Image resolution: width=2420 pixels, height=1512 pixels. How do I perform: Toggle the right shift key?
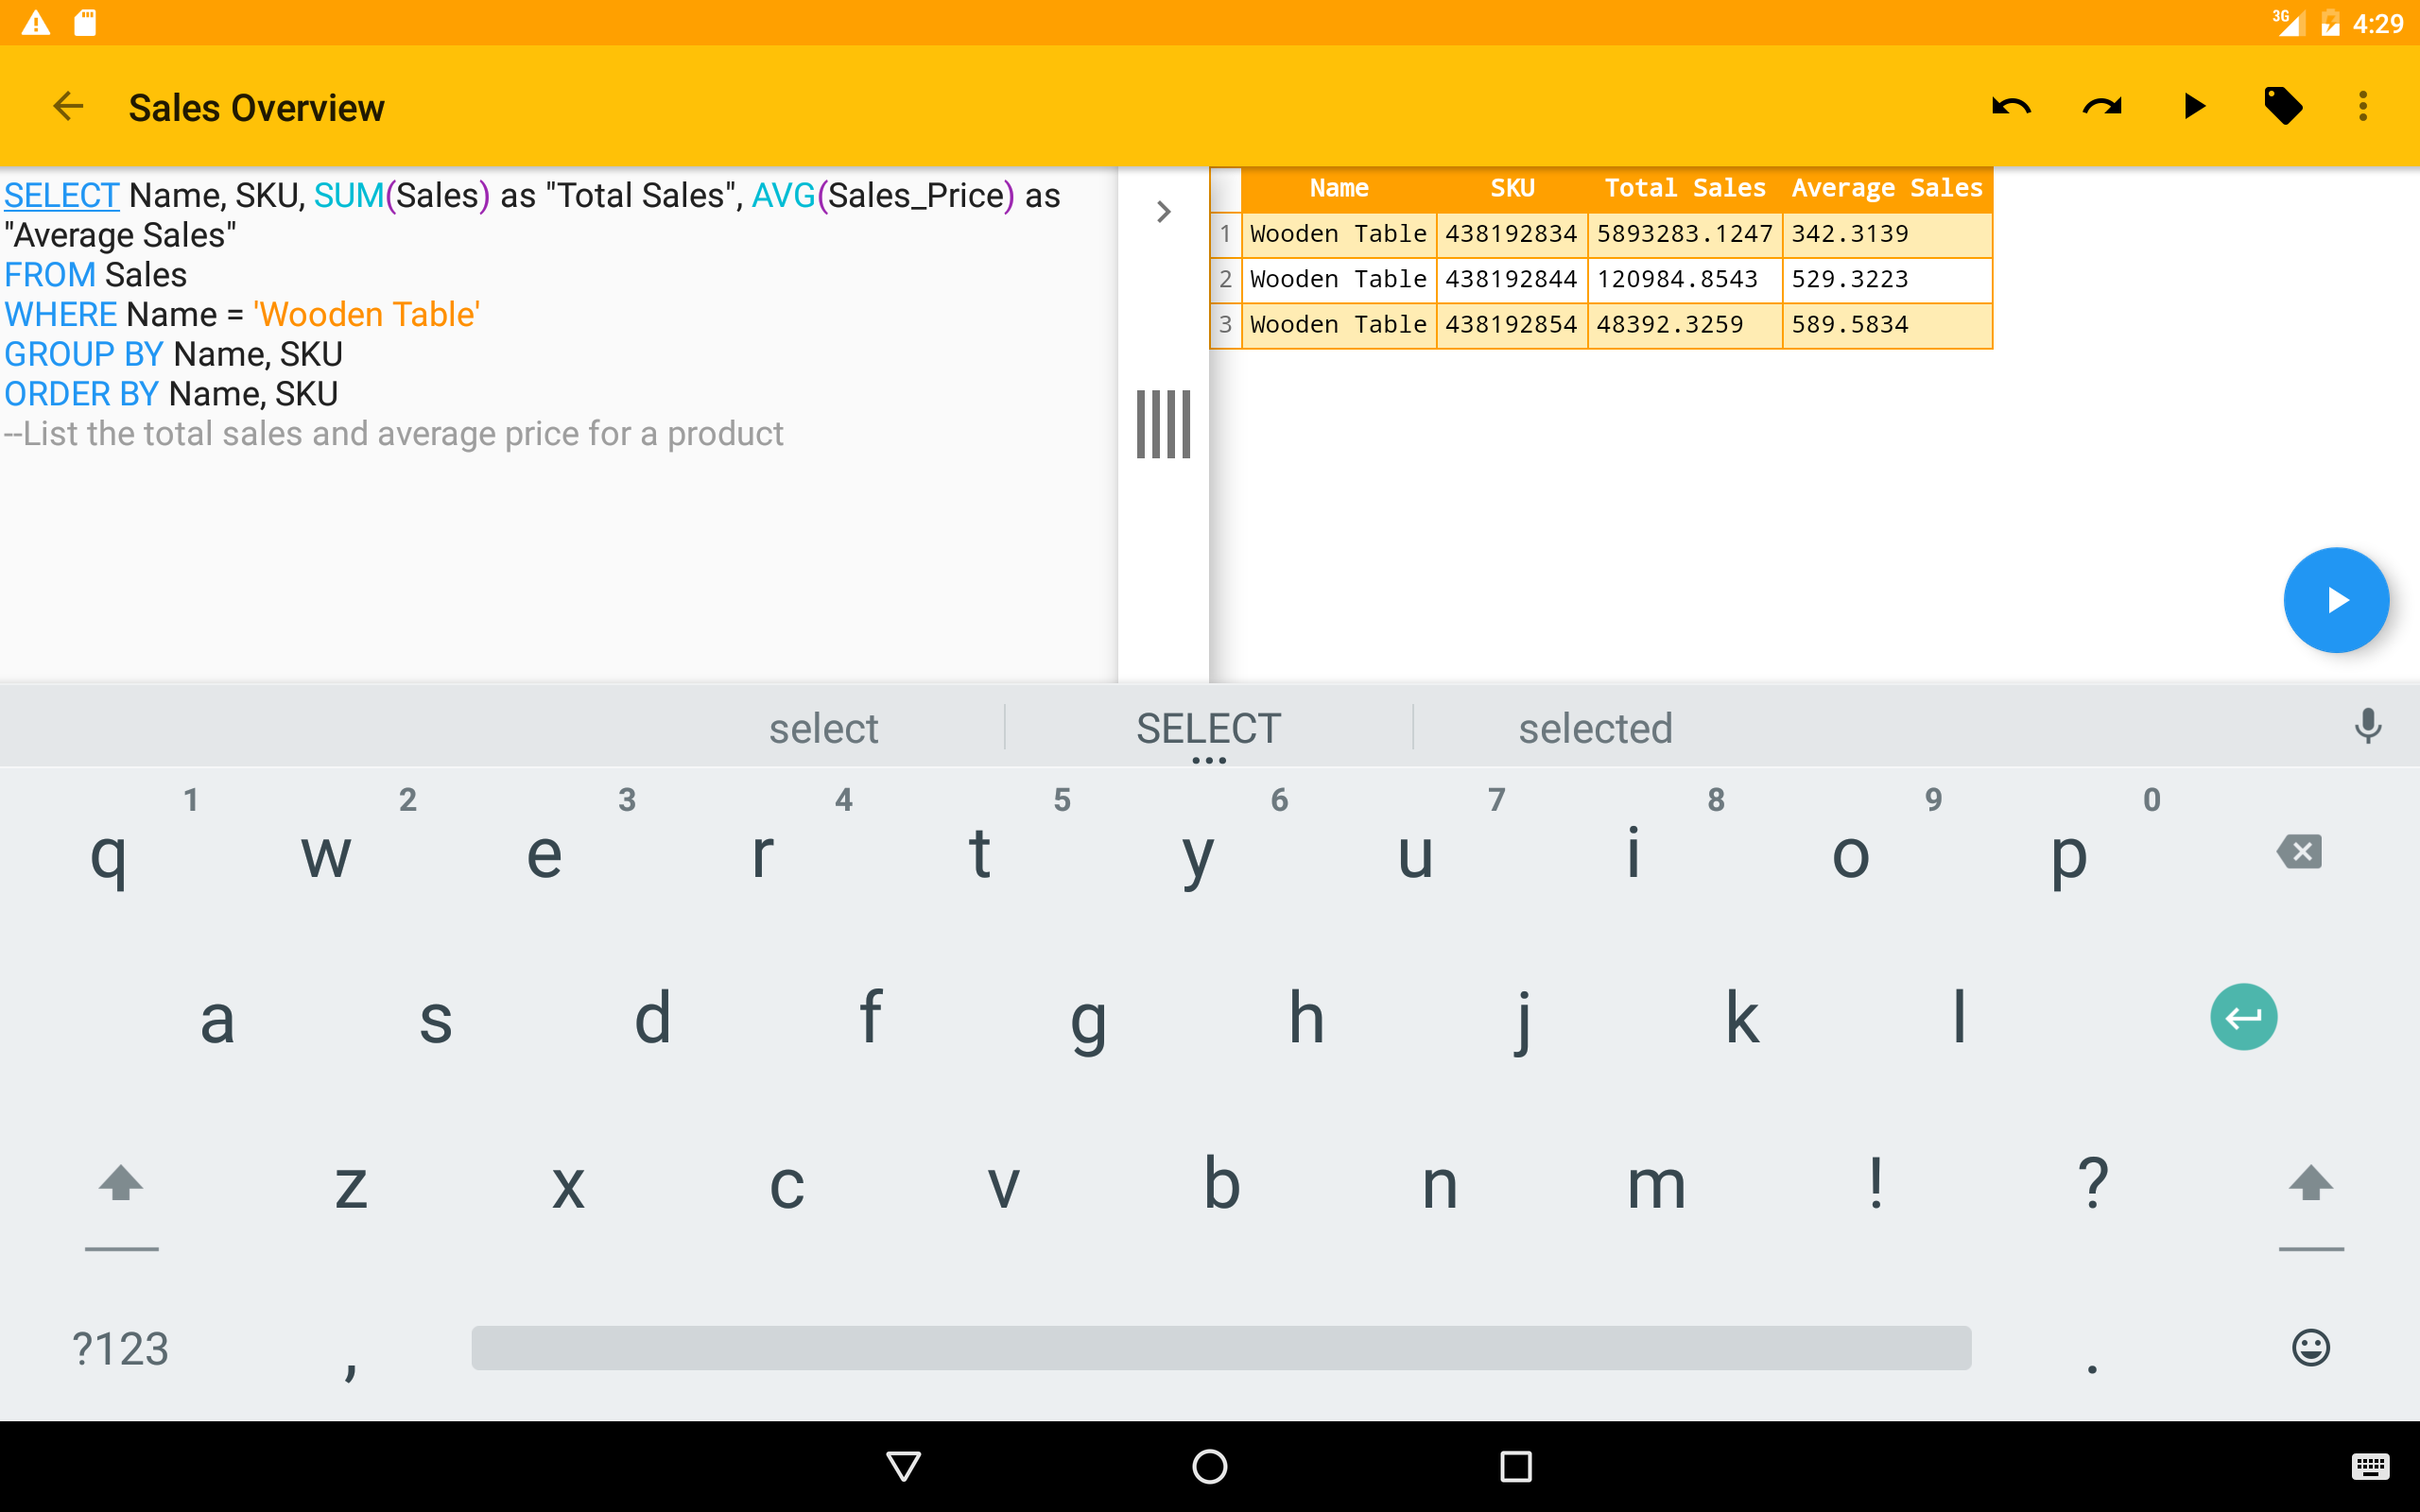pos(2310,1185)
